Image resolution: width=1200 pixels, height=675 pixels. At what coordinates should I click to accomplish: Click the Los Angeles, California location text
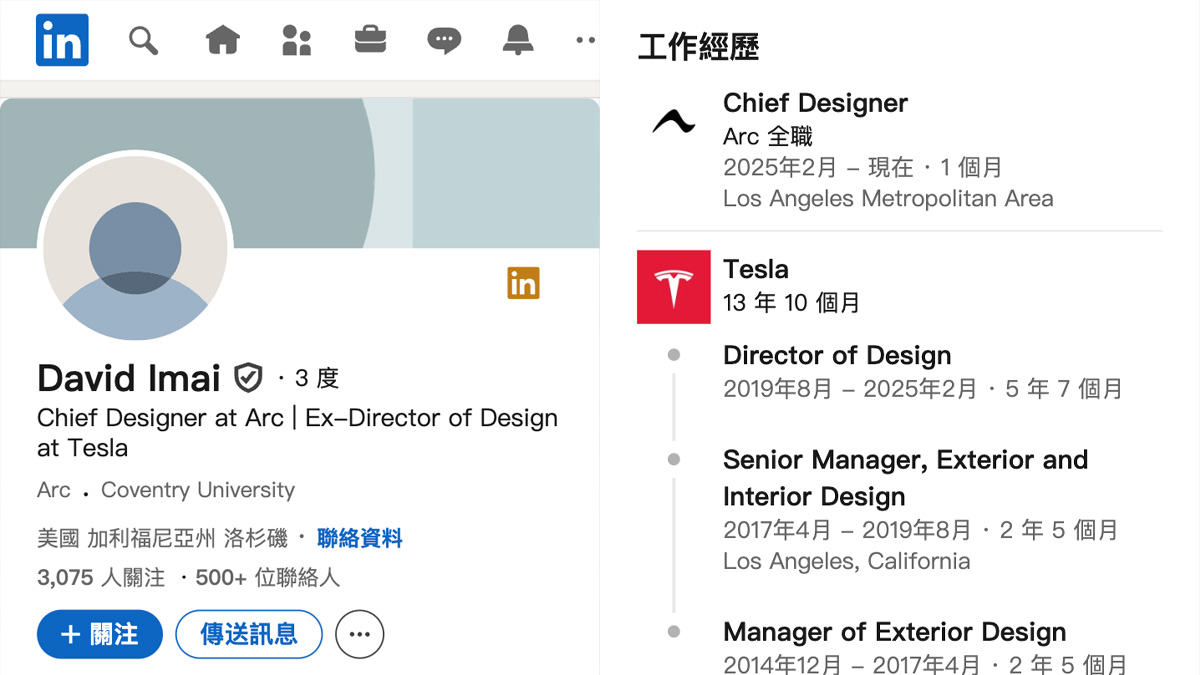click(x=846, y=561)
